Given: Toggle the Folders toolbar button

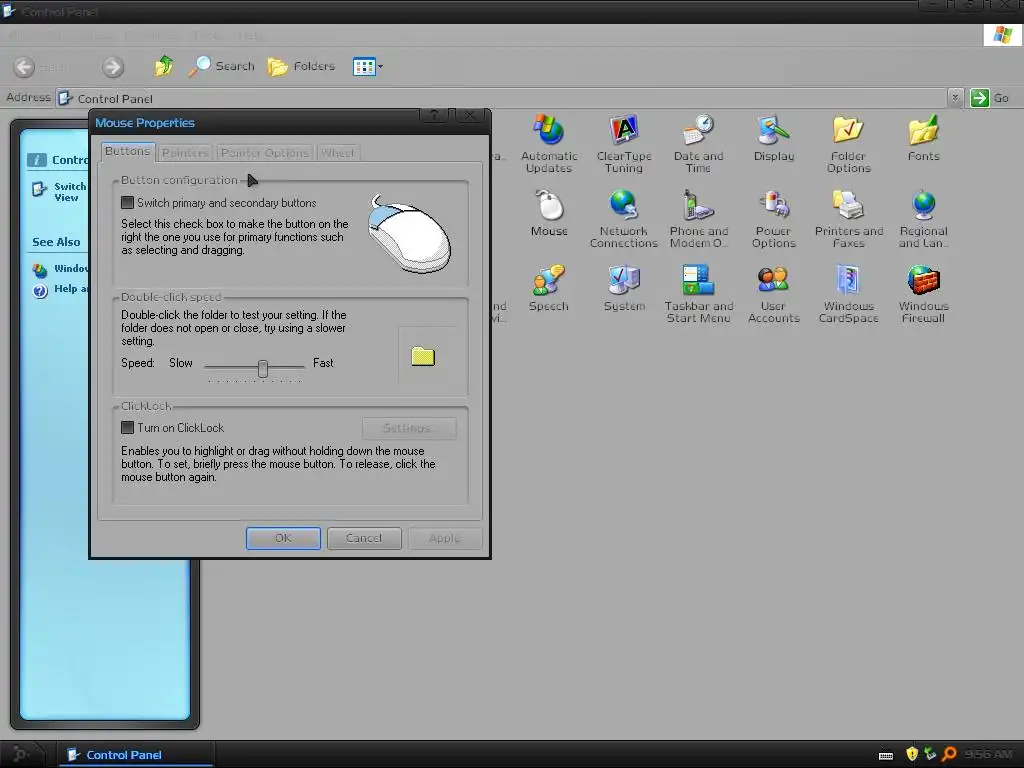Looking at the screenshot, I should tap(302, 66).
